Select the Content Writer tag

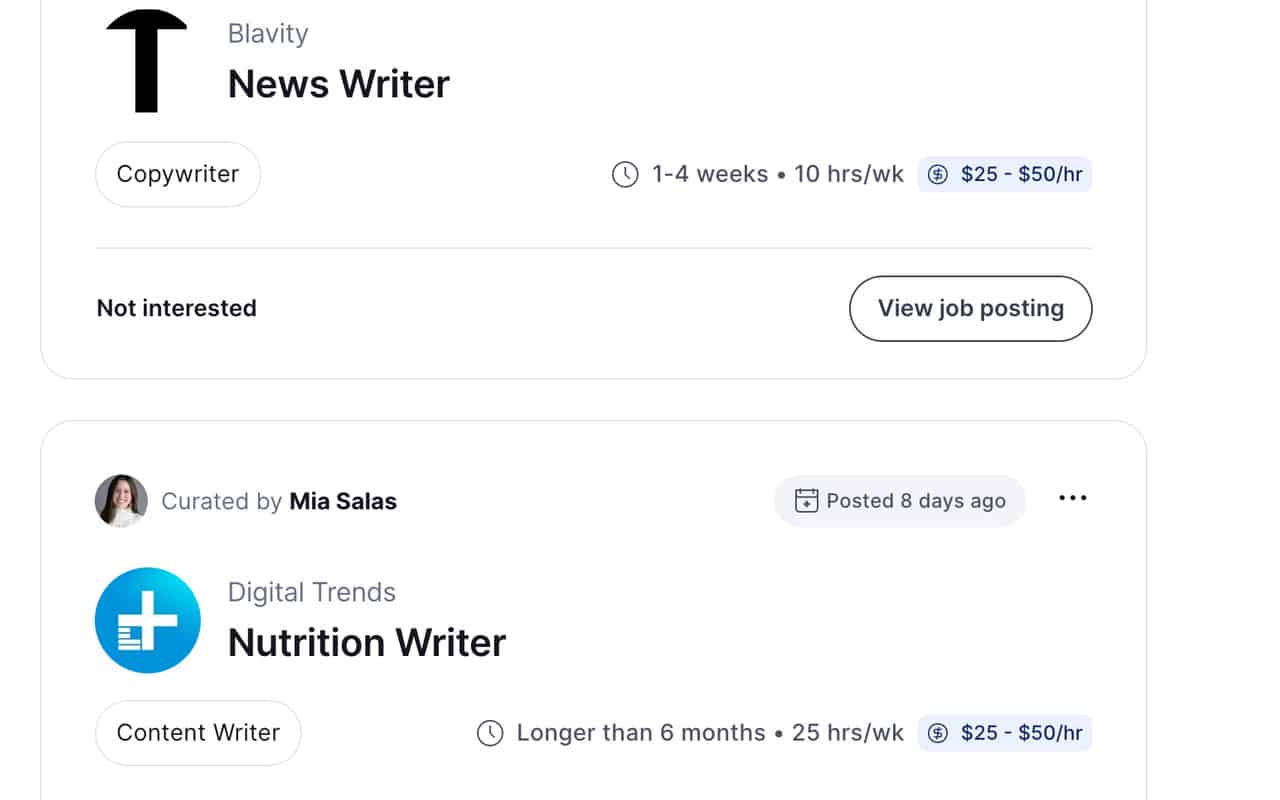tap(198, 733)
